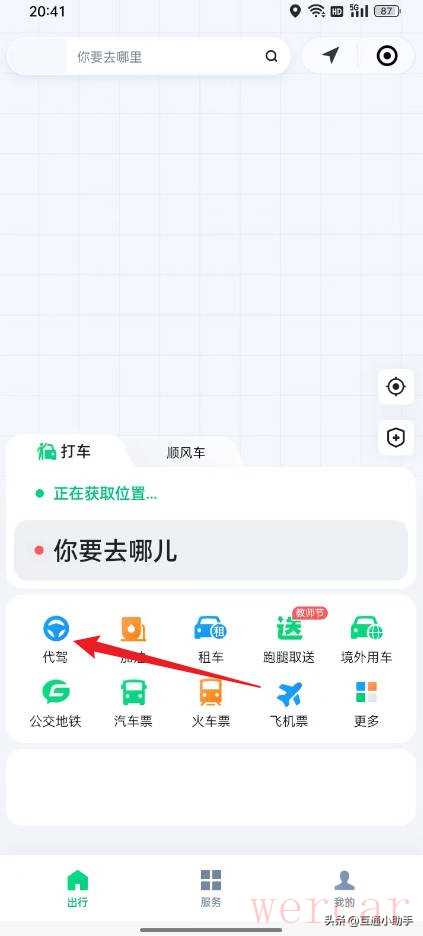Tap the 你要去哪儿 destination field

click(x=211, y=550)
